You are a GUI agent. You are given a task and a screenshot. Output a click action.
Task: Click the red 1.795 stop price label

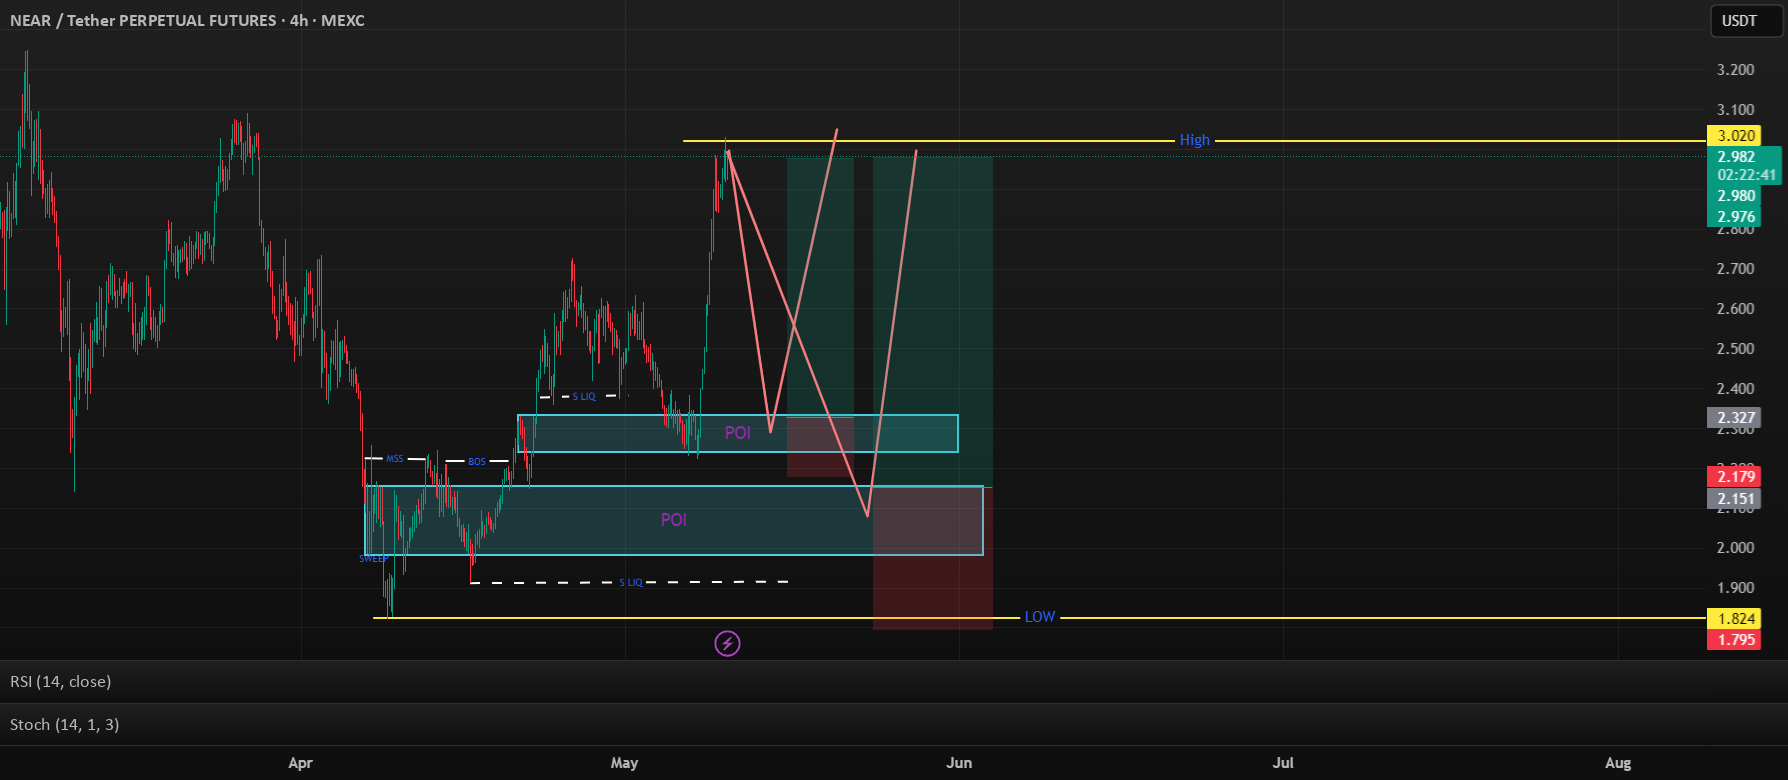[x=1736, y=640]
